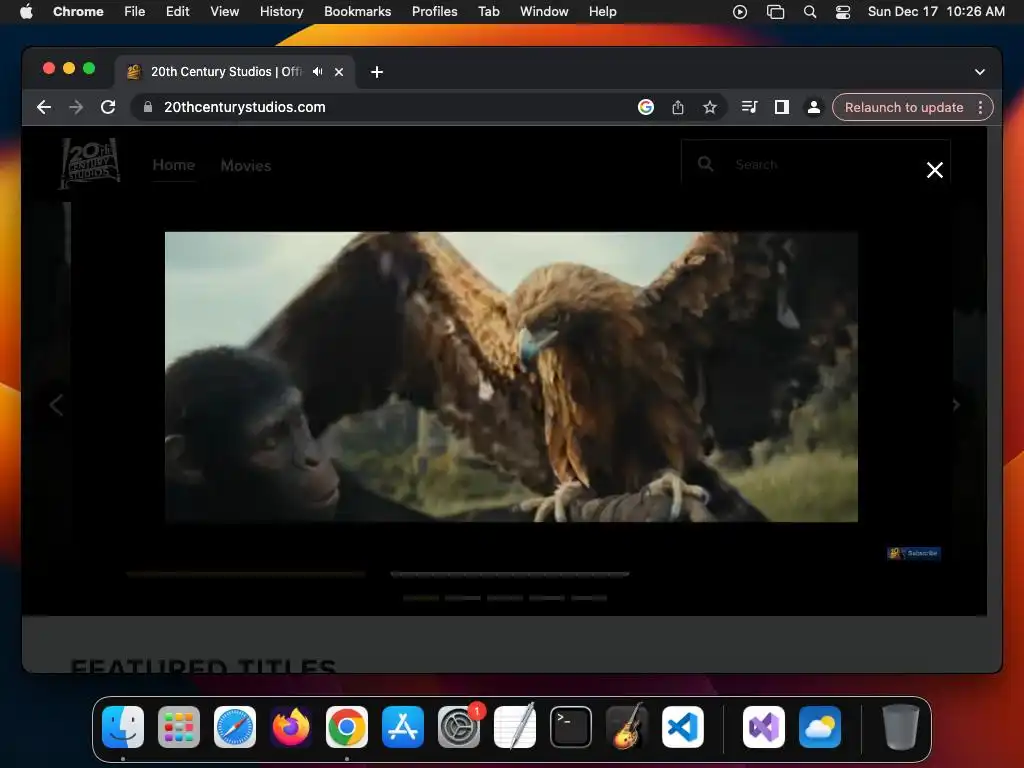This screenshot has width=1024, height=768.
Task: Open the Edit menu
Action: point(177,12)
